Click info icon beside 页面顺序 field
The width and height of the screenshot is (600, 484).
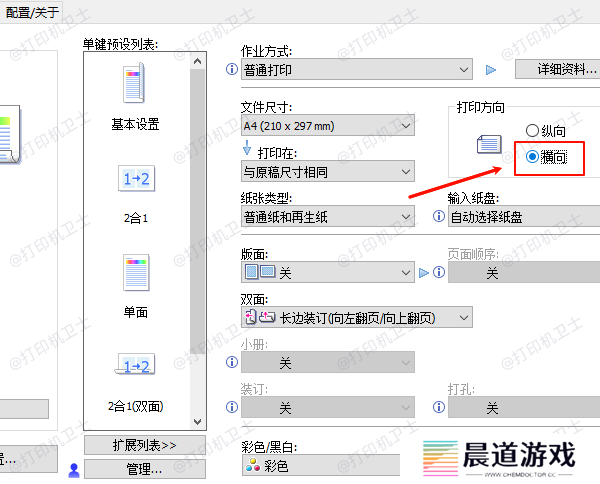coord(439,272)
